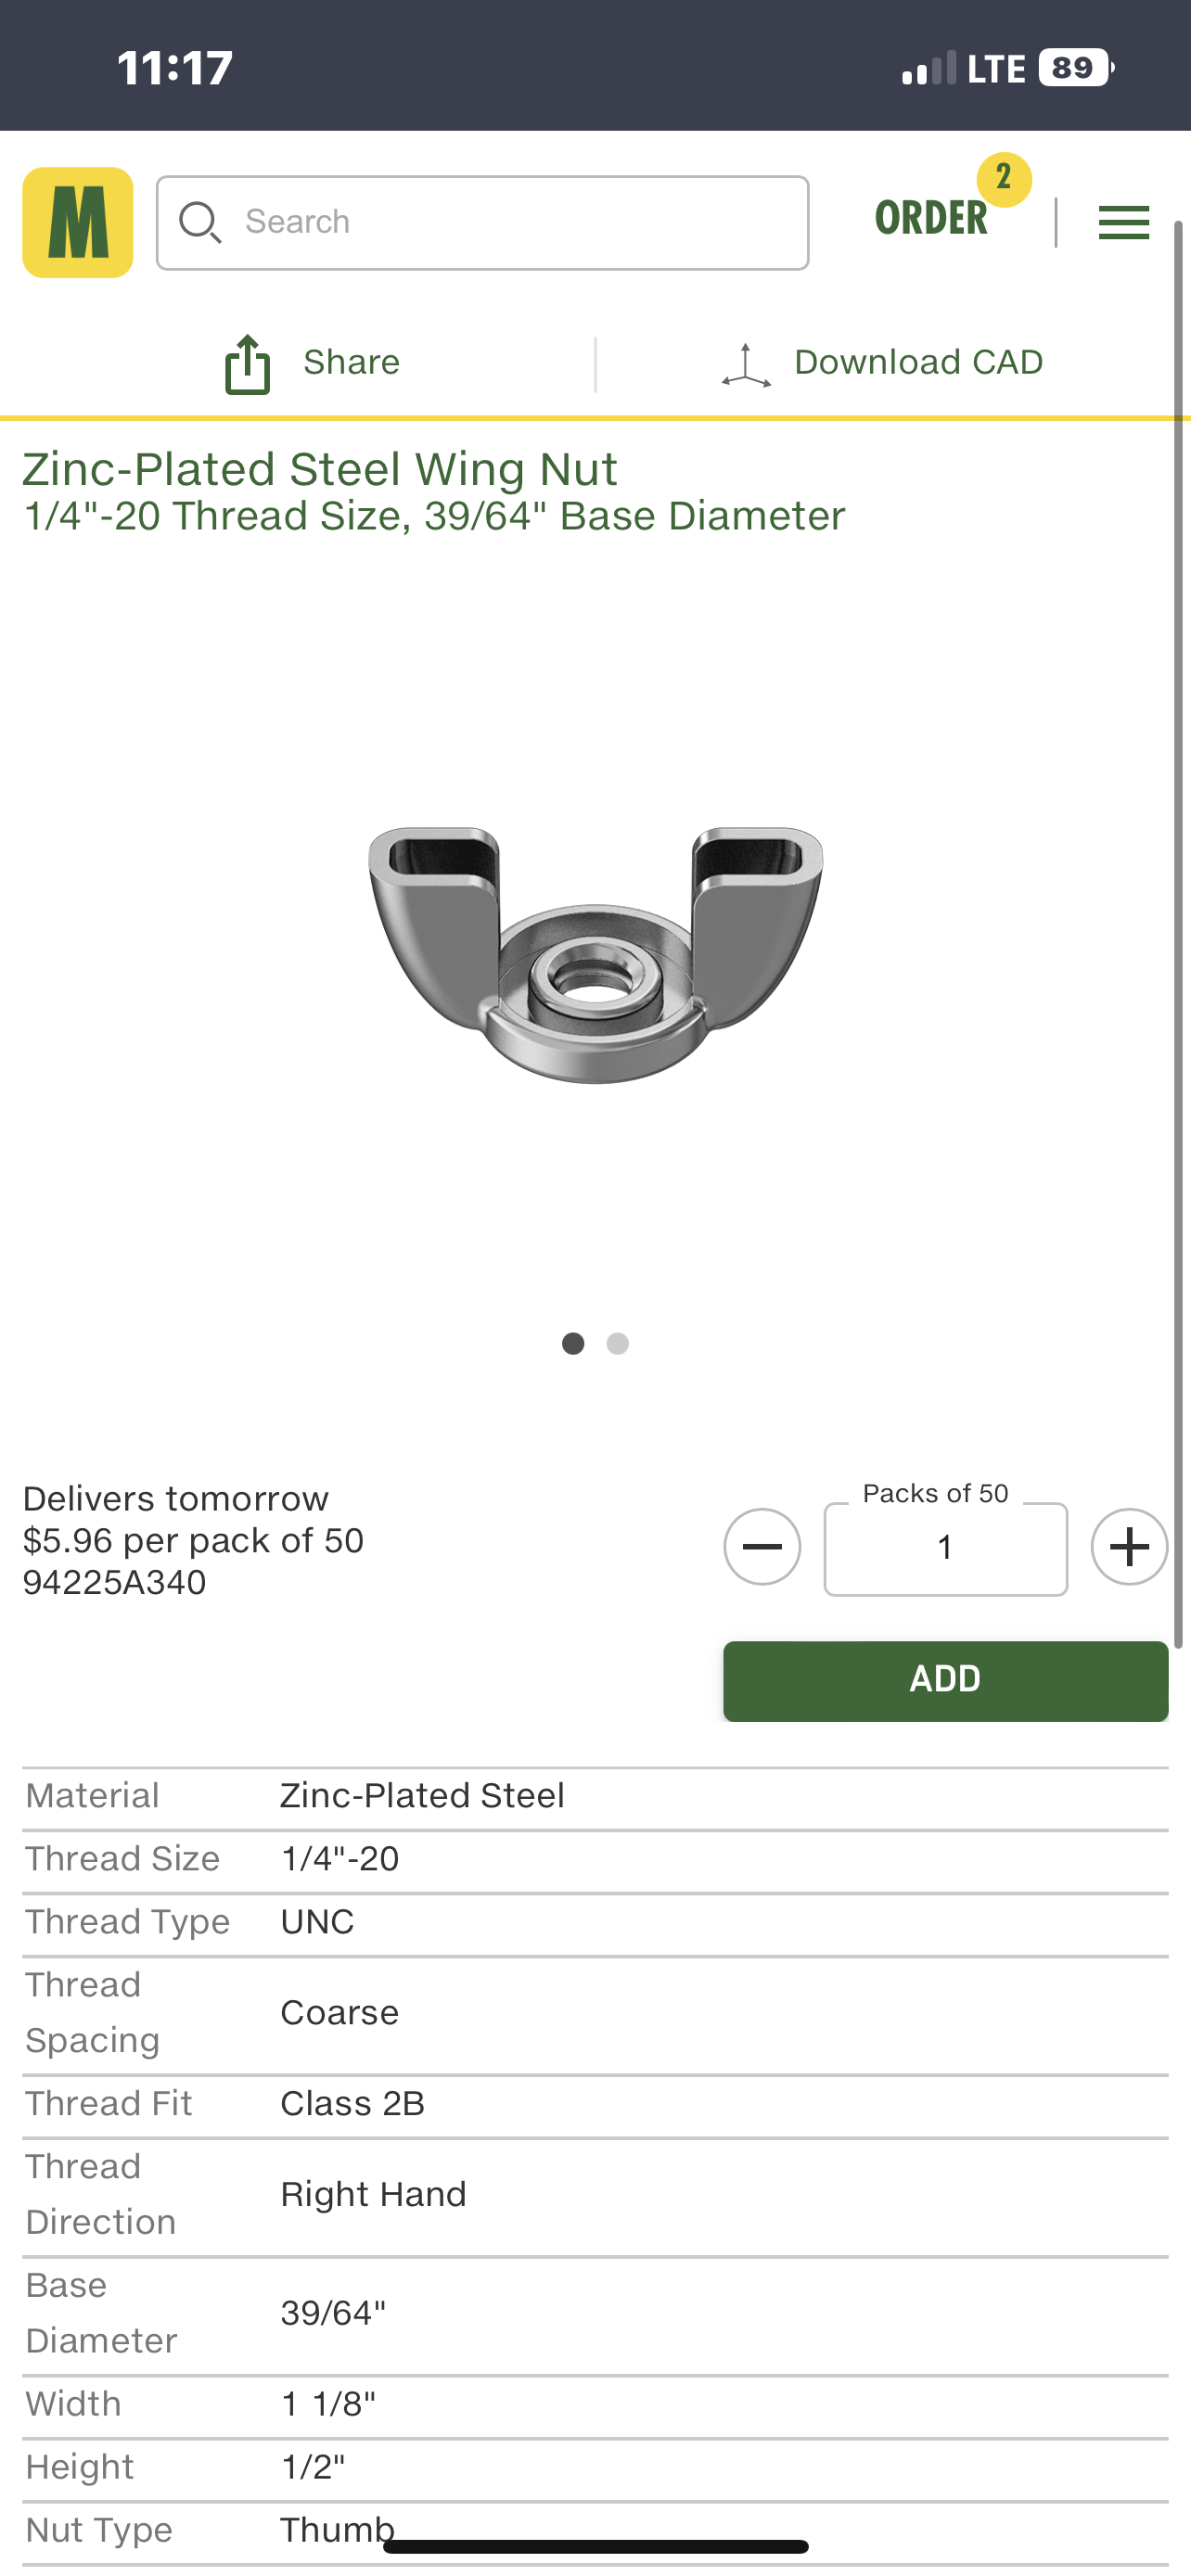Open the hamburger menu icon
This screenshot has height=2576, width=1191.
point(1123,222)
